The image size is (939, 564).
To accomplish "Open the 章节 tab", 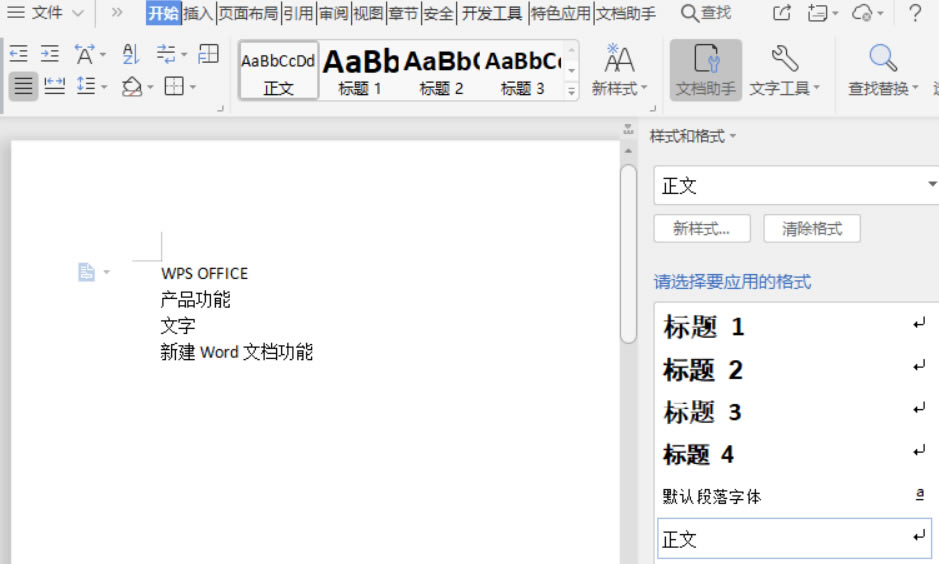I will coord(403,13).
